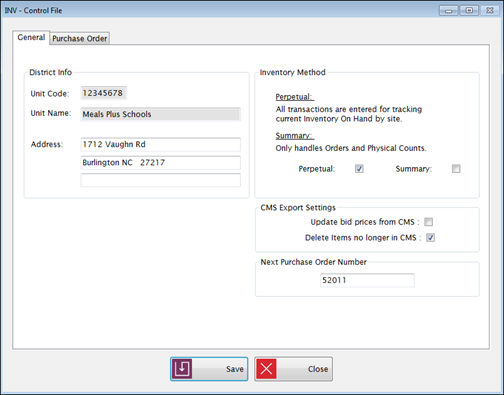This screenshot has height=395, width=504.
Task: Click the Next Purchase Order Number field
Action: [367, 280]
